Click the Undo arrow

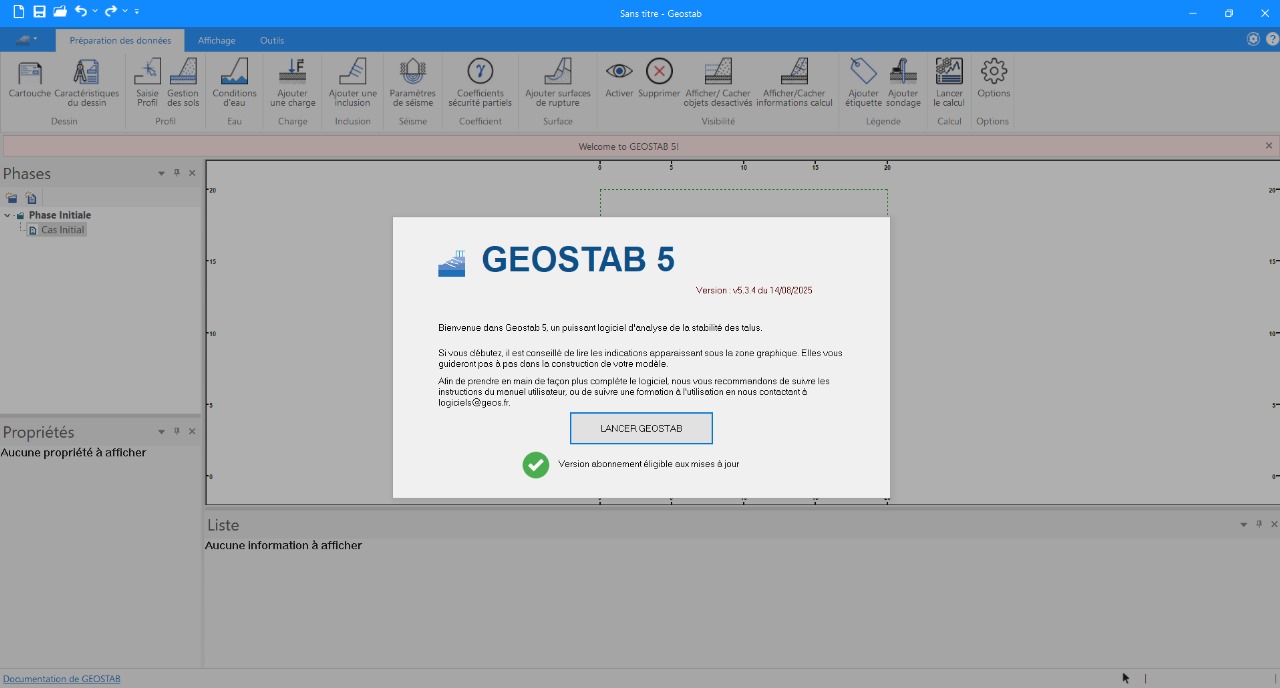pos(81,12)
